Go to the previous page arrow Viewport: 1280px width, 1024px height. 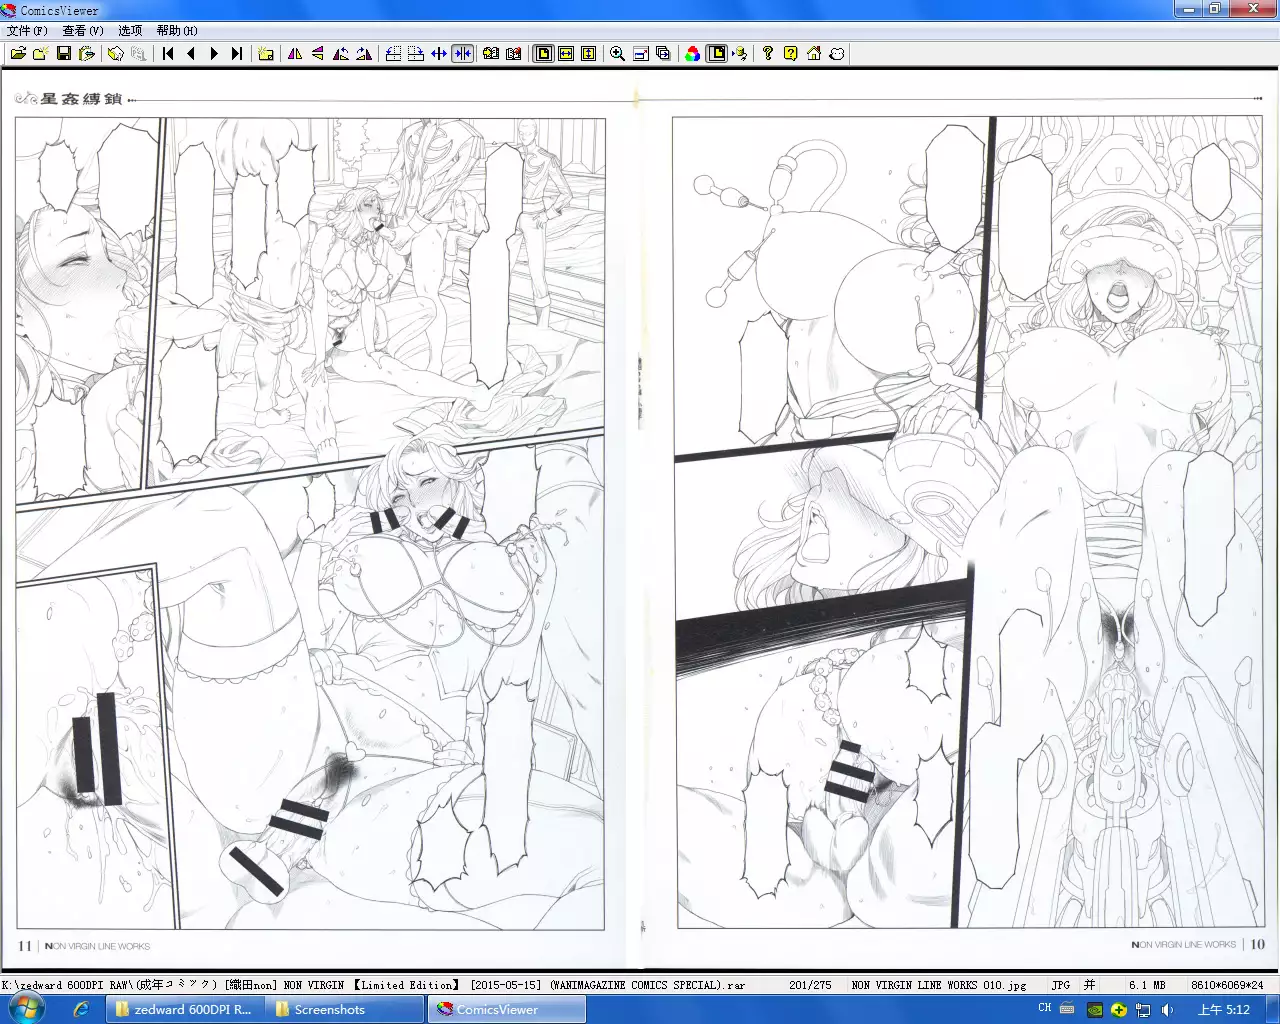pos(191,54)
